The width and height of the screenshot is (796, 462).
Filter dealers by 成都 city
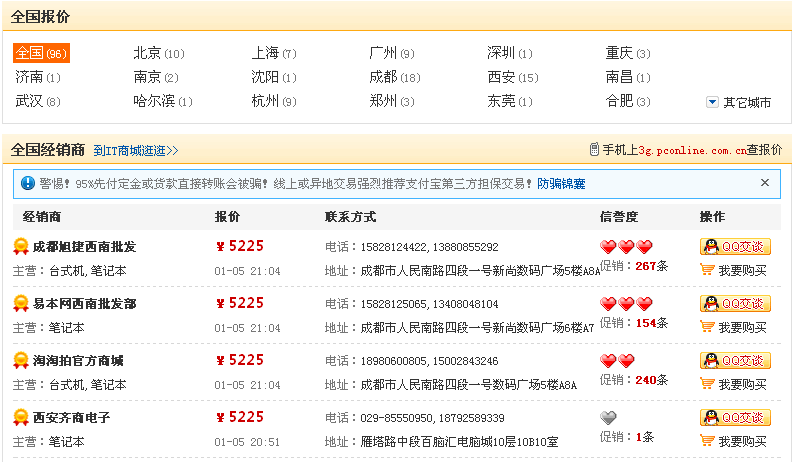click(x=383, y=77)
